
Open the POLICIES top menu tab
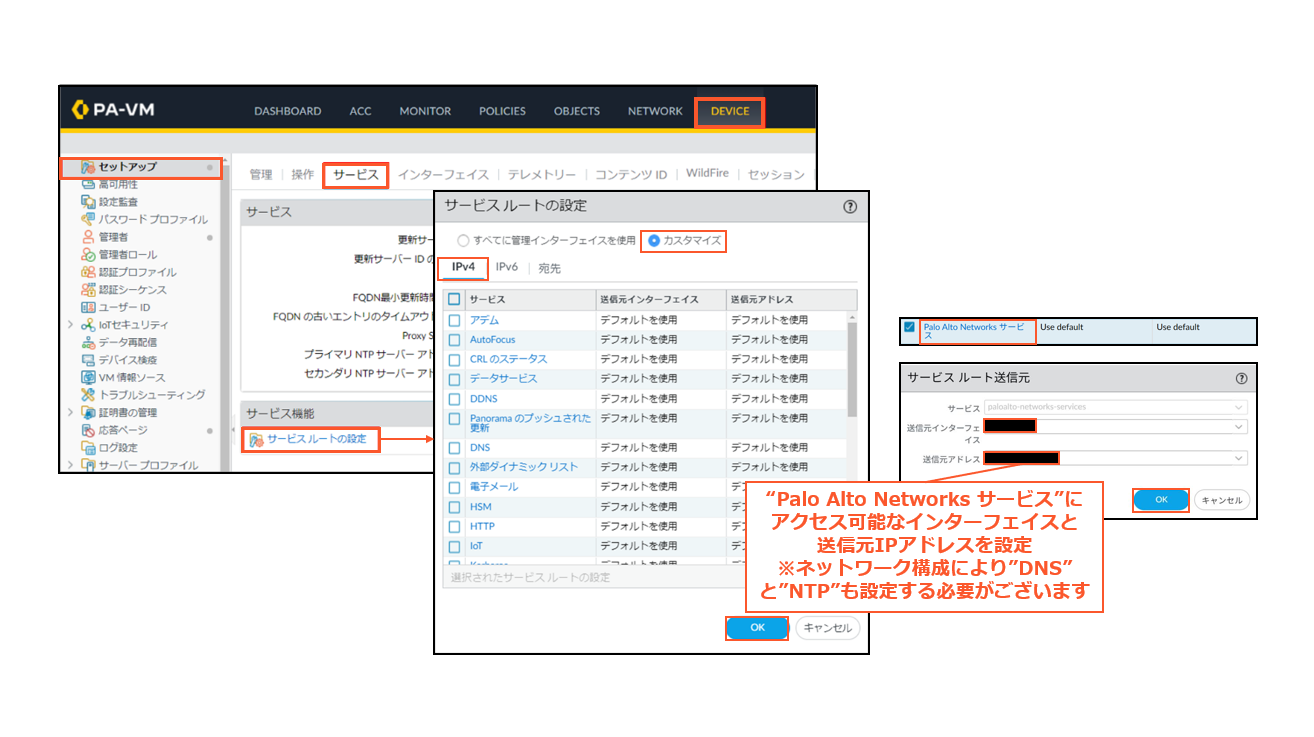pos(502,111)
